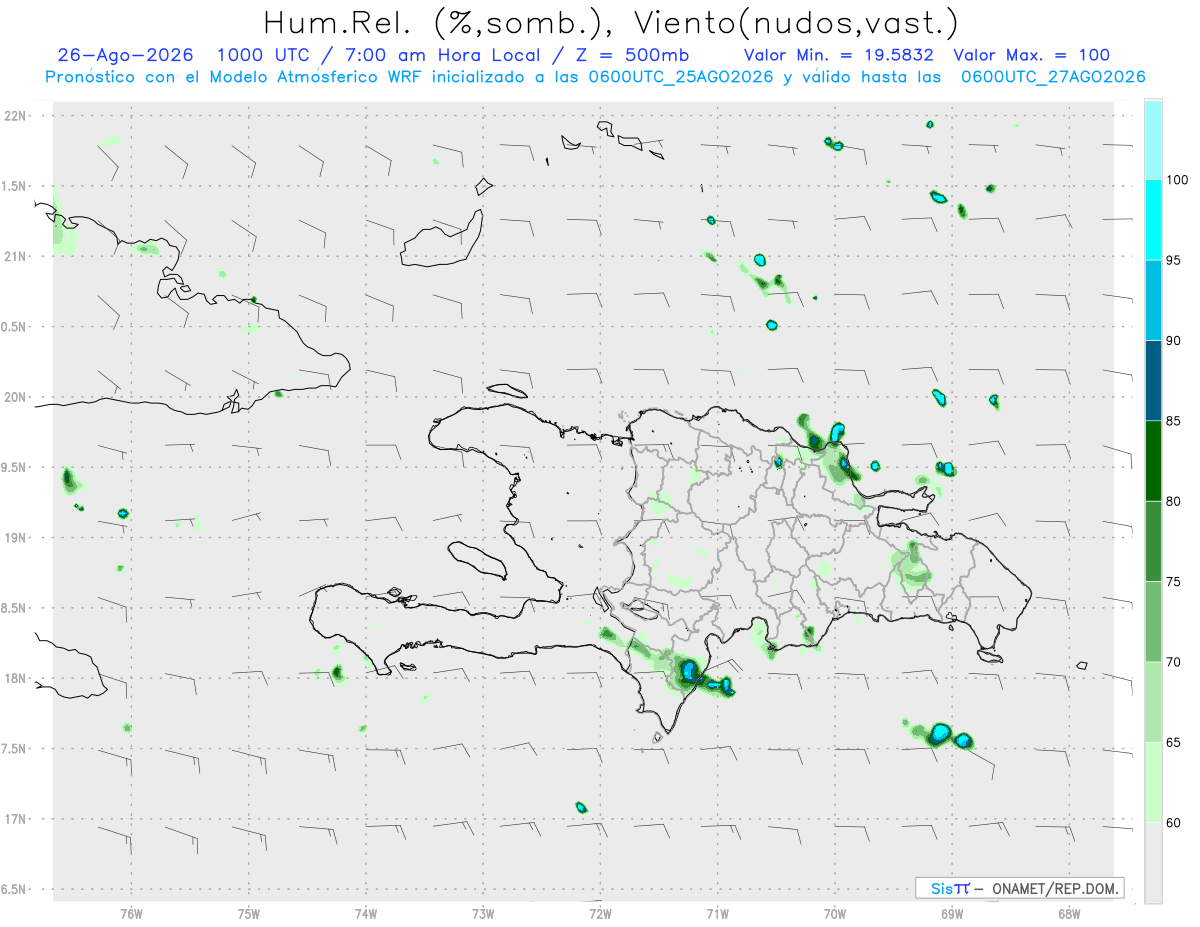Select the '75W' longitude label
The width and height of the screenshot is (1200, 927).
coord(249,913)
